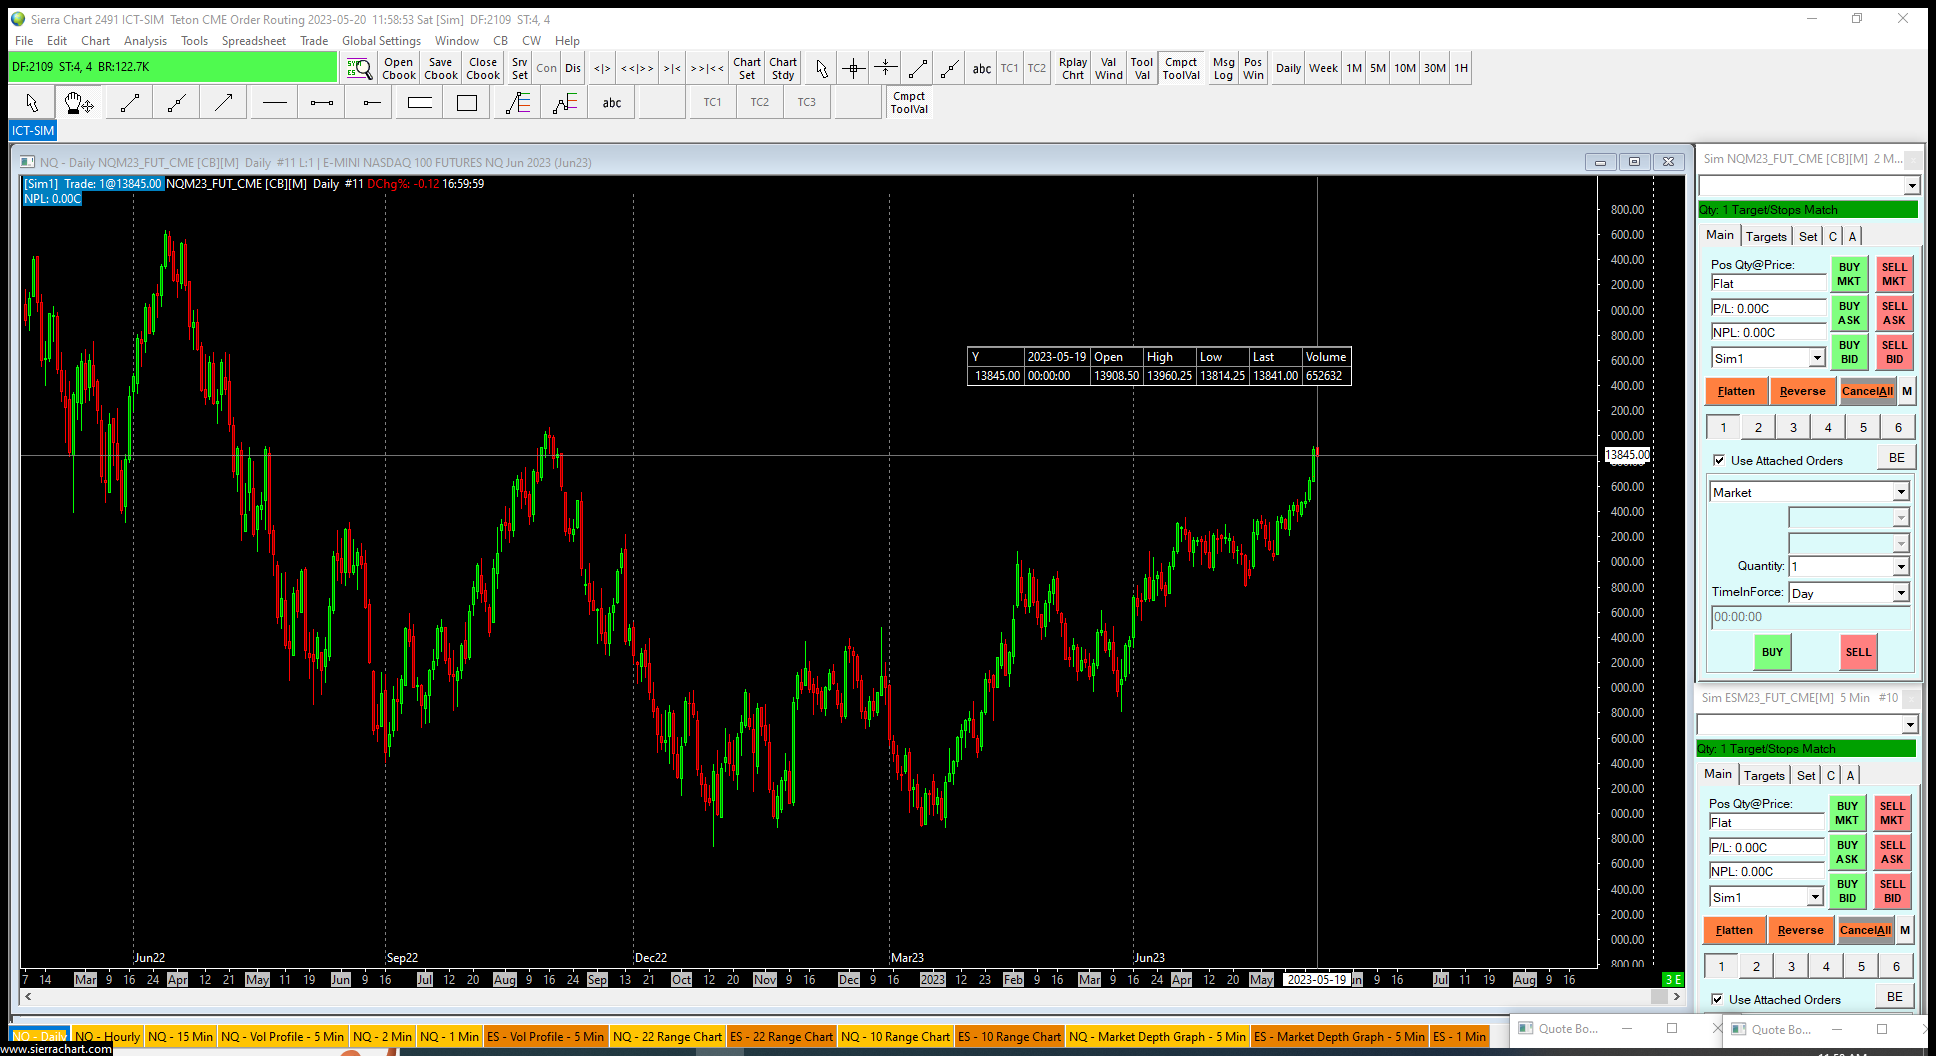Click the ray tool in top toolbar

[949, 68]
